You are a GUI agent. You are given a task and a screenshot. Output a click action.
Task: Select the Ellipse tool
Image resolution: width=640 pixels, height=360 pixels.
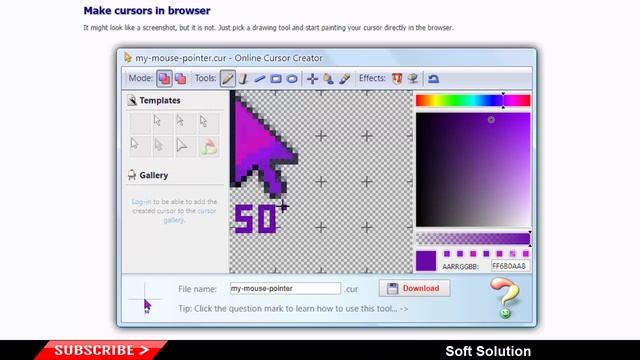pos(292,78)
